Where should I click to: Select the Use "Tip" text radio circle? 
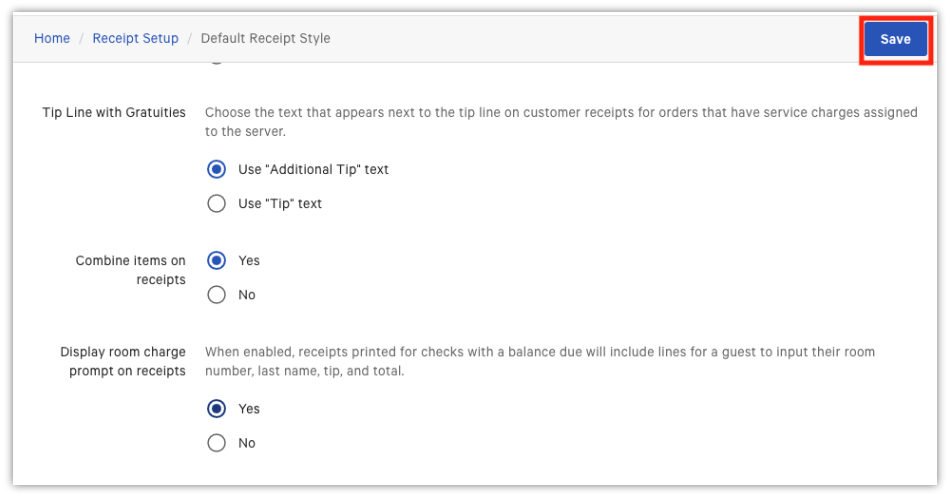(x=216, y=204)
